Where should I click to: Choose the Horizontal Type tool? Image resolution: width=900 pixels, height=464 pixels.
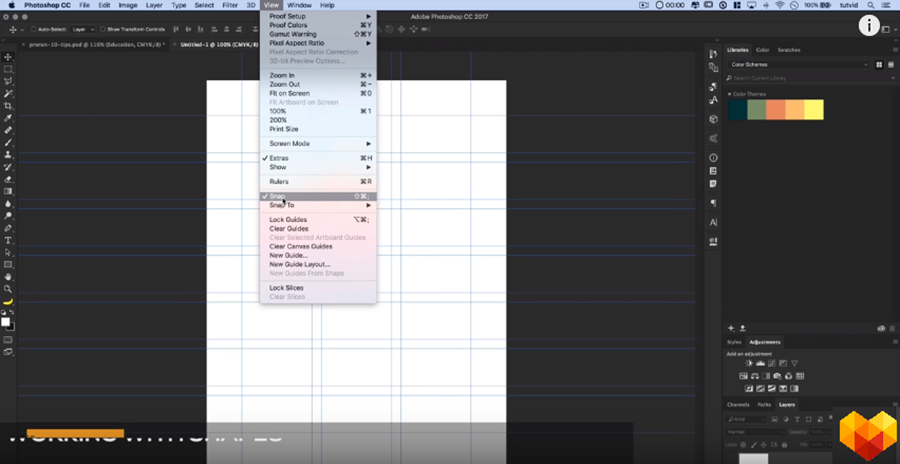pos(8,240)
